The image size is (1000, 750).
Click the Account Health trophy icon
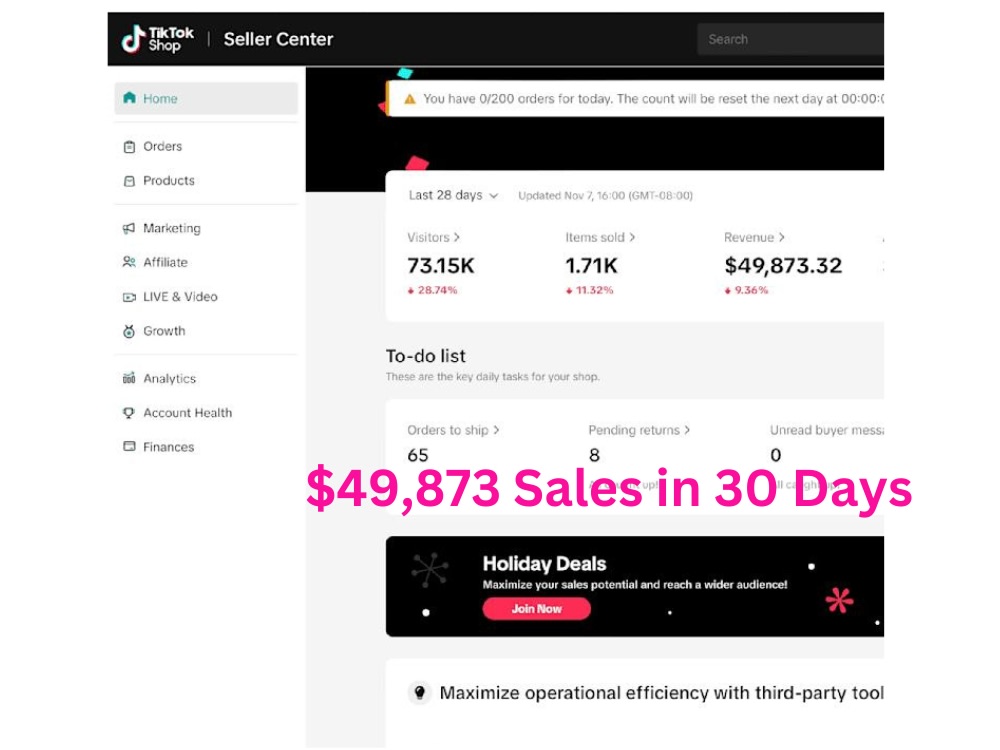pyautogui.click(x=129, y=413)
